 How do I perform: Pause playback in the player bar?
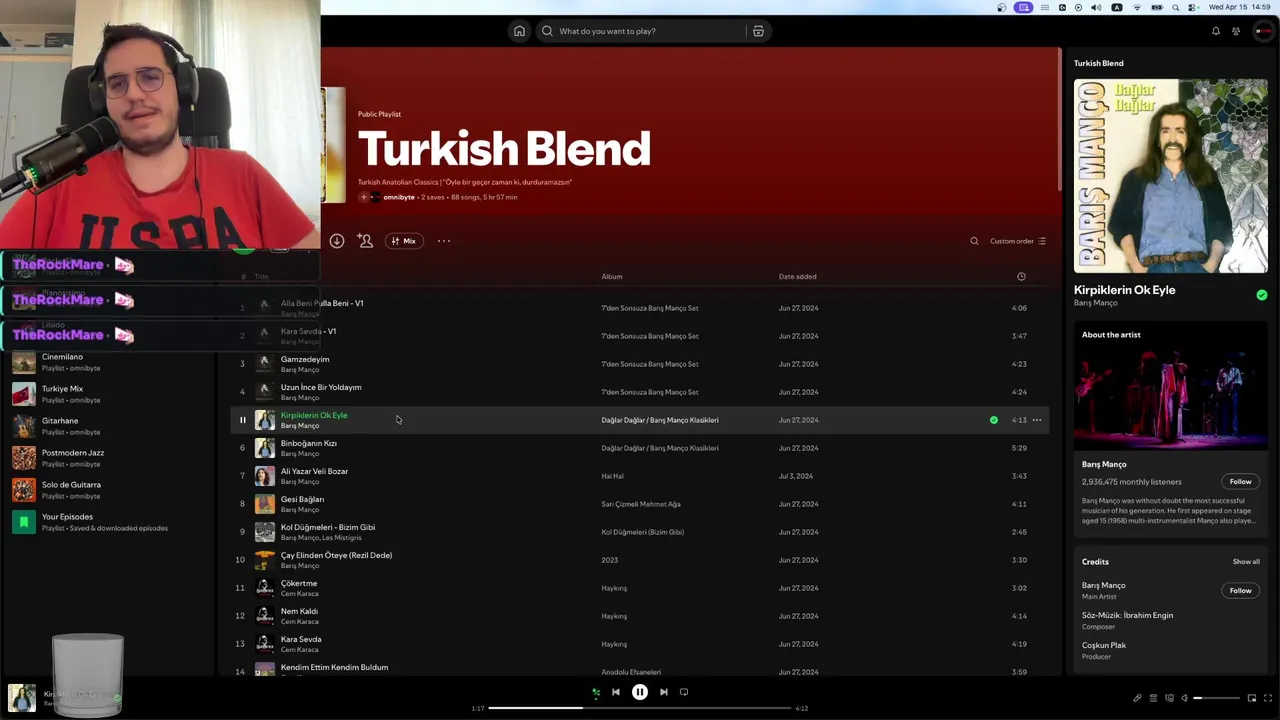(x=640, y=692)
